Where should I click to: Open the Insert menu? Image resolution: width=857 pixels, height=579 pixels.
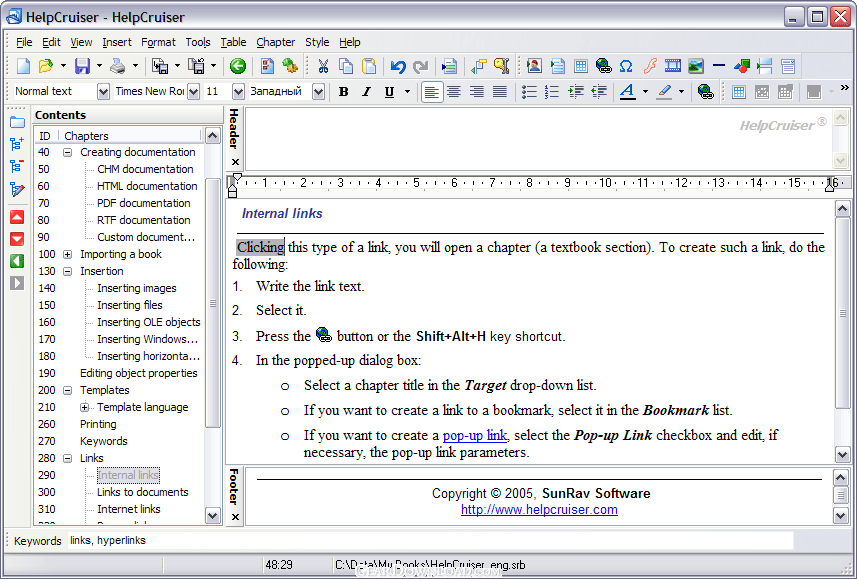(116, 42)
